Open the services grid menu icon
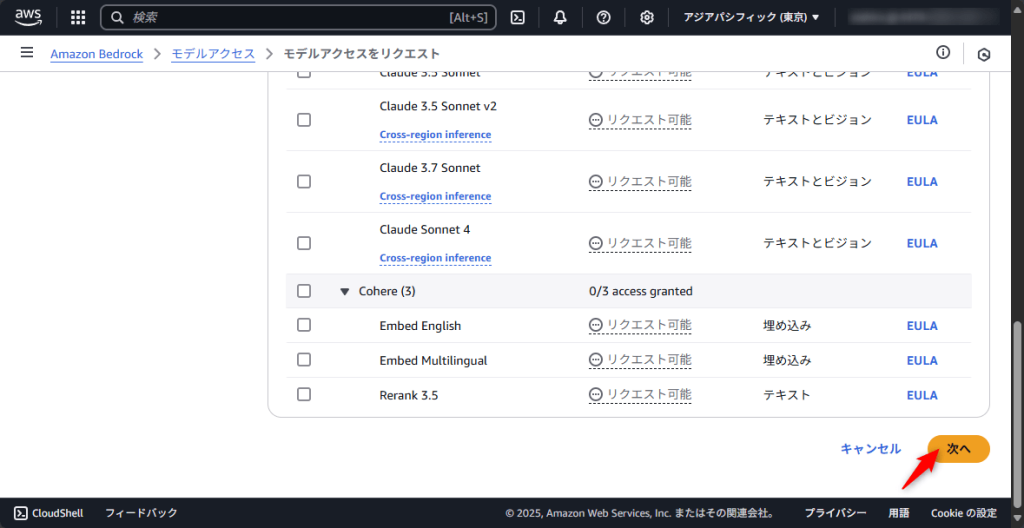This screenshot has height=528, width=1024. (78, 18)
